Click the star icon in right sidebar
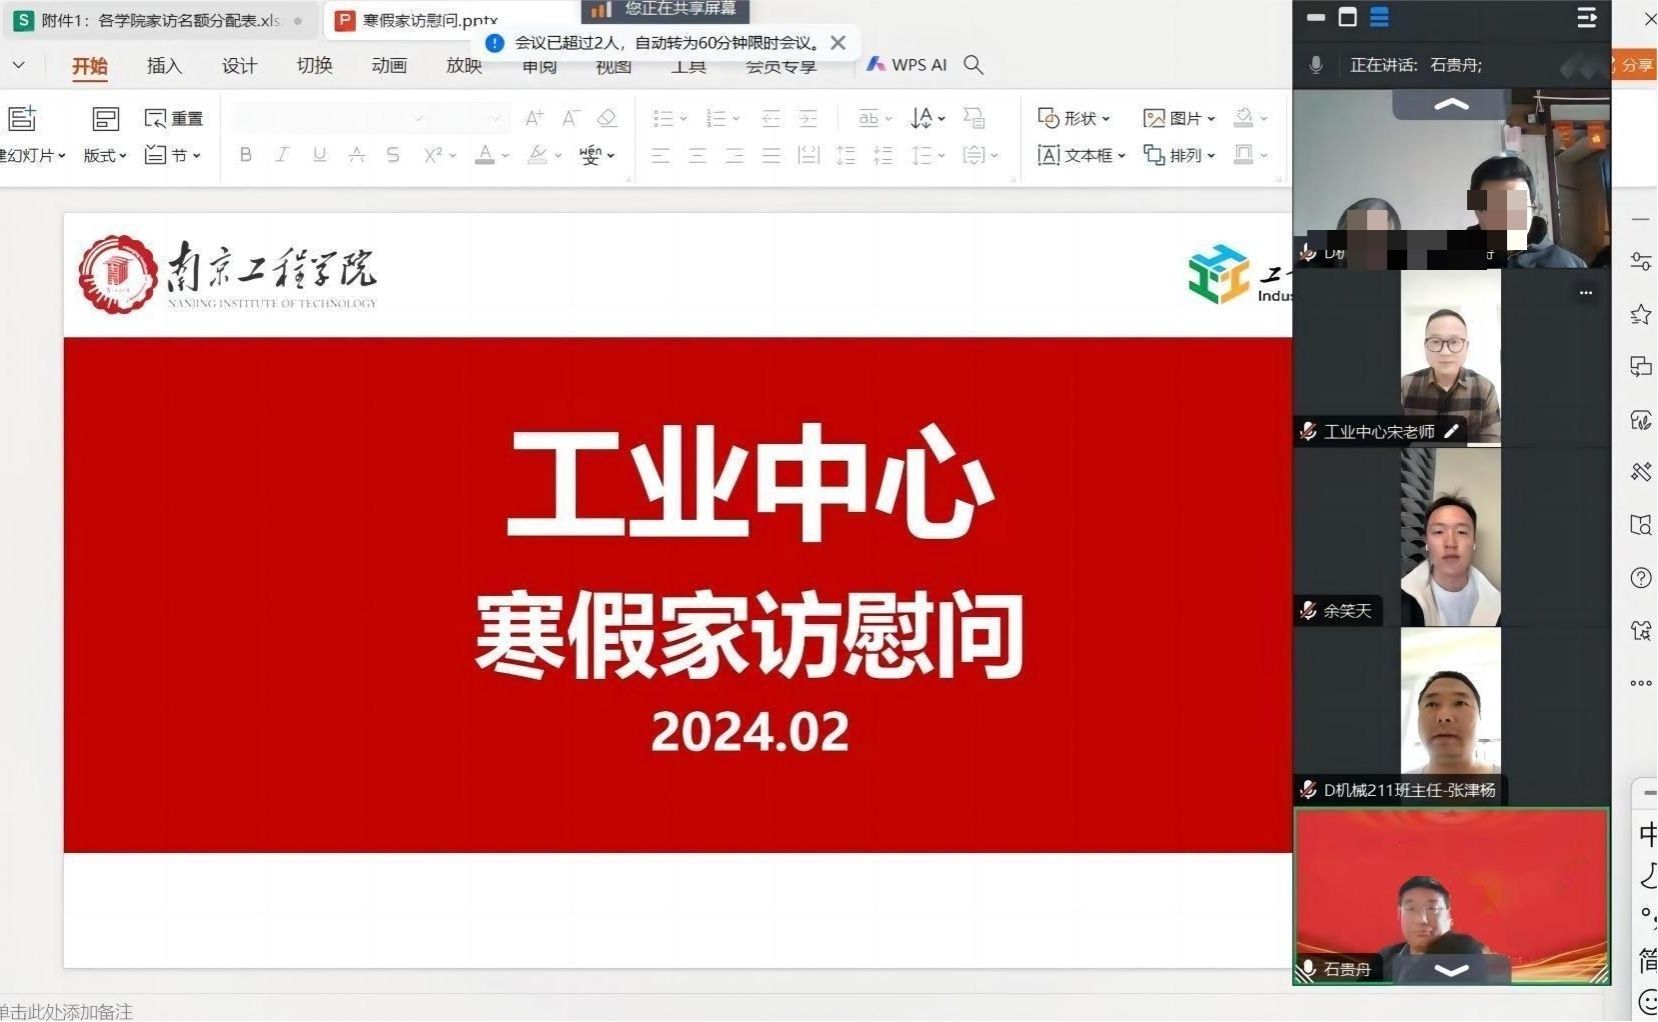1658x1022 pixels. pos(1640,315)
